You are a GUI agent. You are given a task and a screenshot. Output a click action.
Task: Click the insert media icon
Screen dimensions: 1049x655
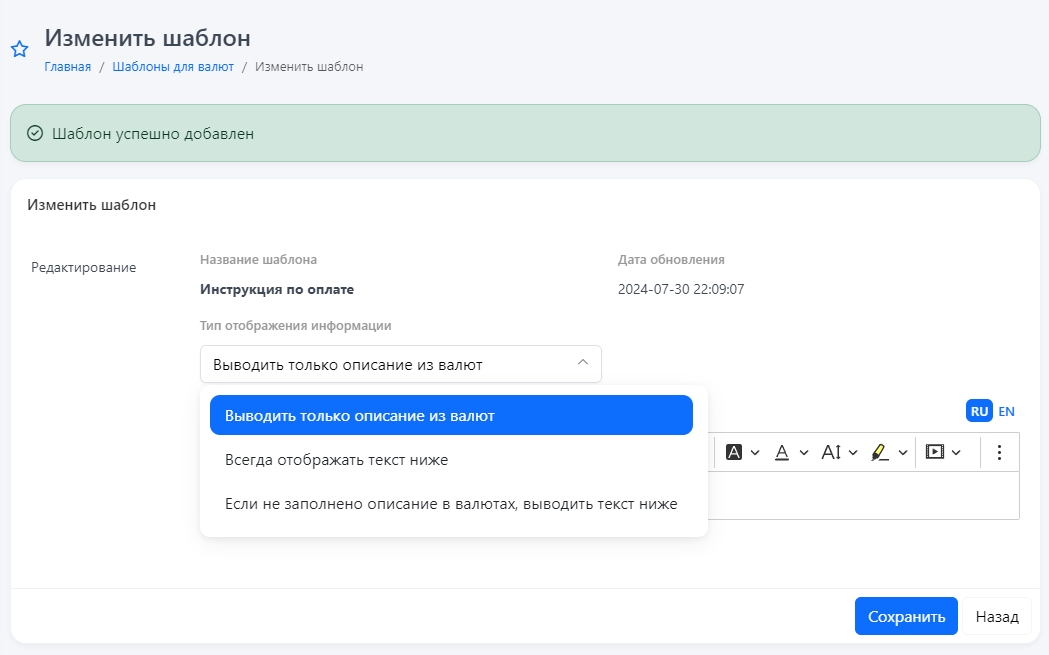pos(934,452)
